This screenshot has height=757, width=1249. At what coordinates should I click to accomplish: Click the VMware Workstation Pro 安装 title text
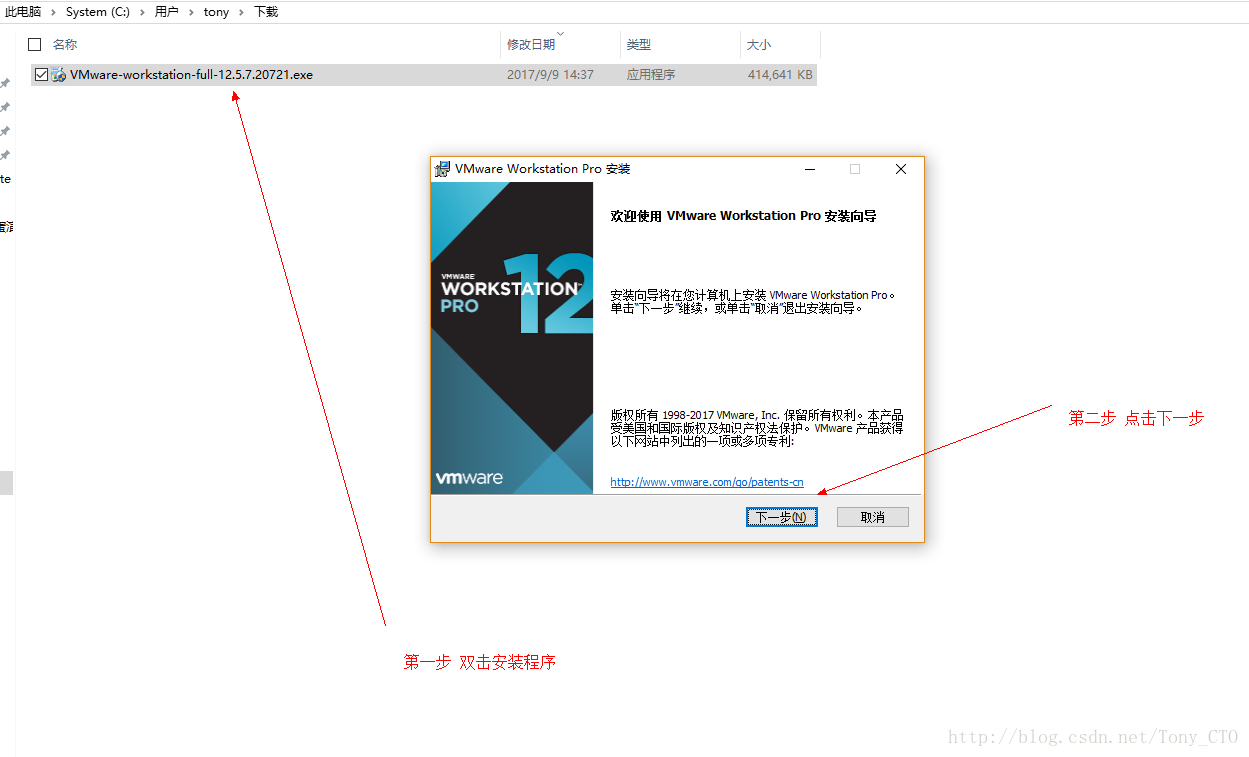coord(543,169)
